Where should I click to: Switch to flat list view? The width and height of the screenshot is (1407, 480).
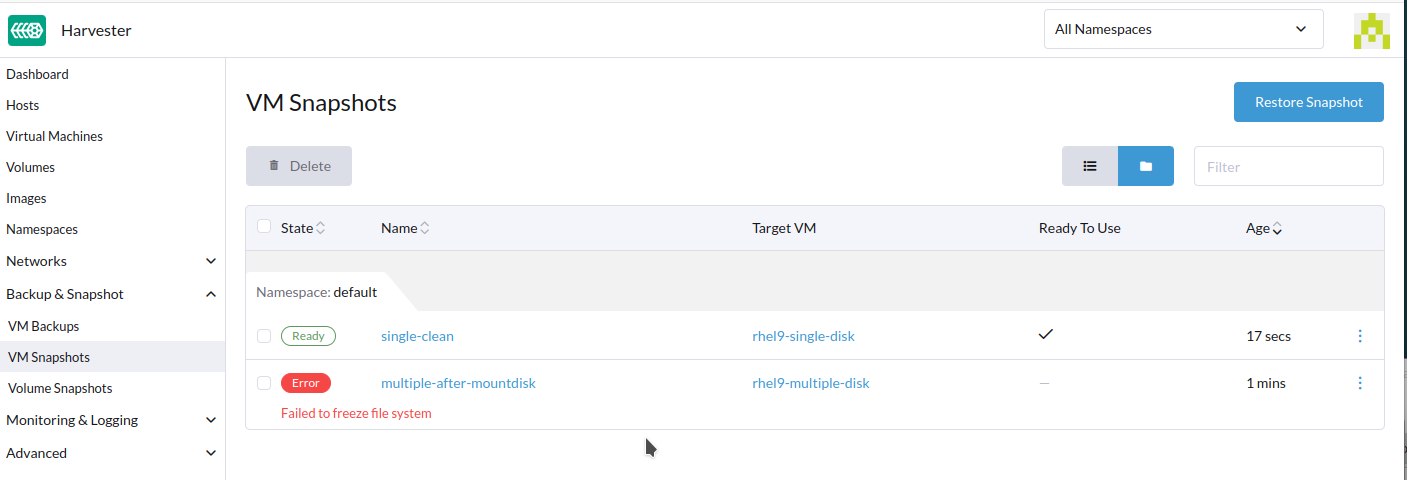click(1090, 166)
